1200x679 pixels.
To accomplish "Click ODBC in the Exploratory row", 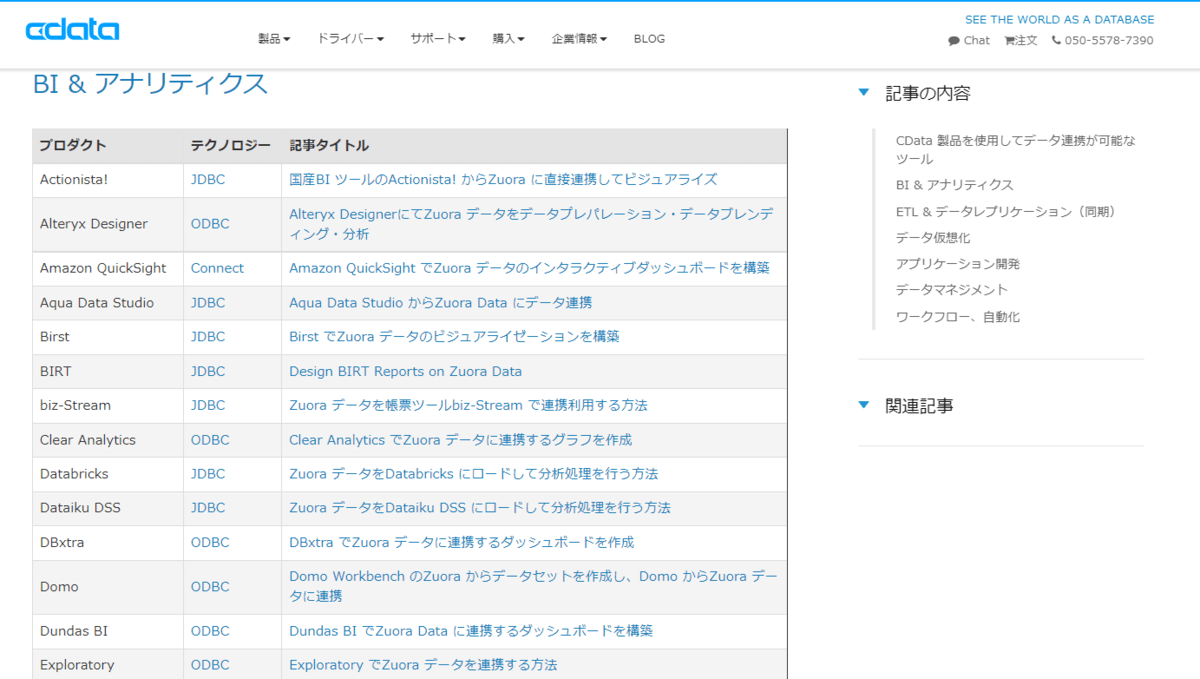I will coord(210,664).
